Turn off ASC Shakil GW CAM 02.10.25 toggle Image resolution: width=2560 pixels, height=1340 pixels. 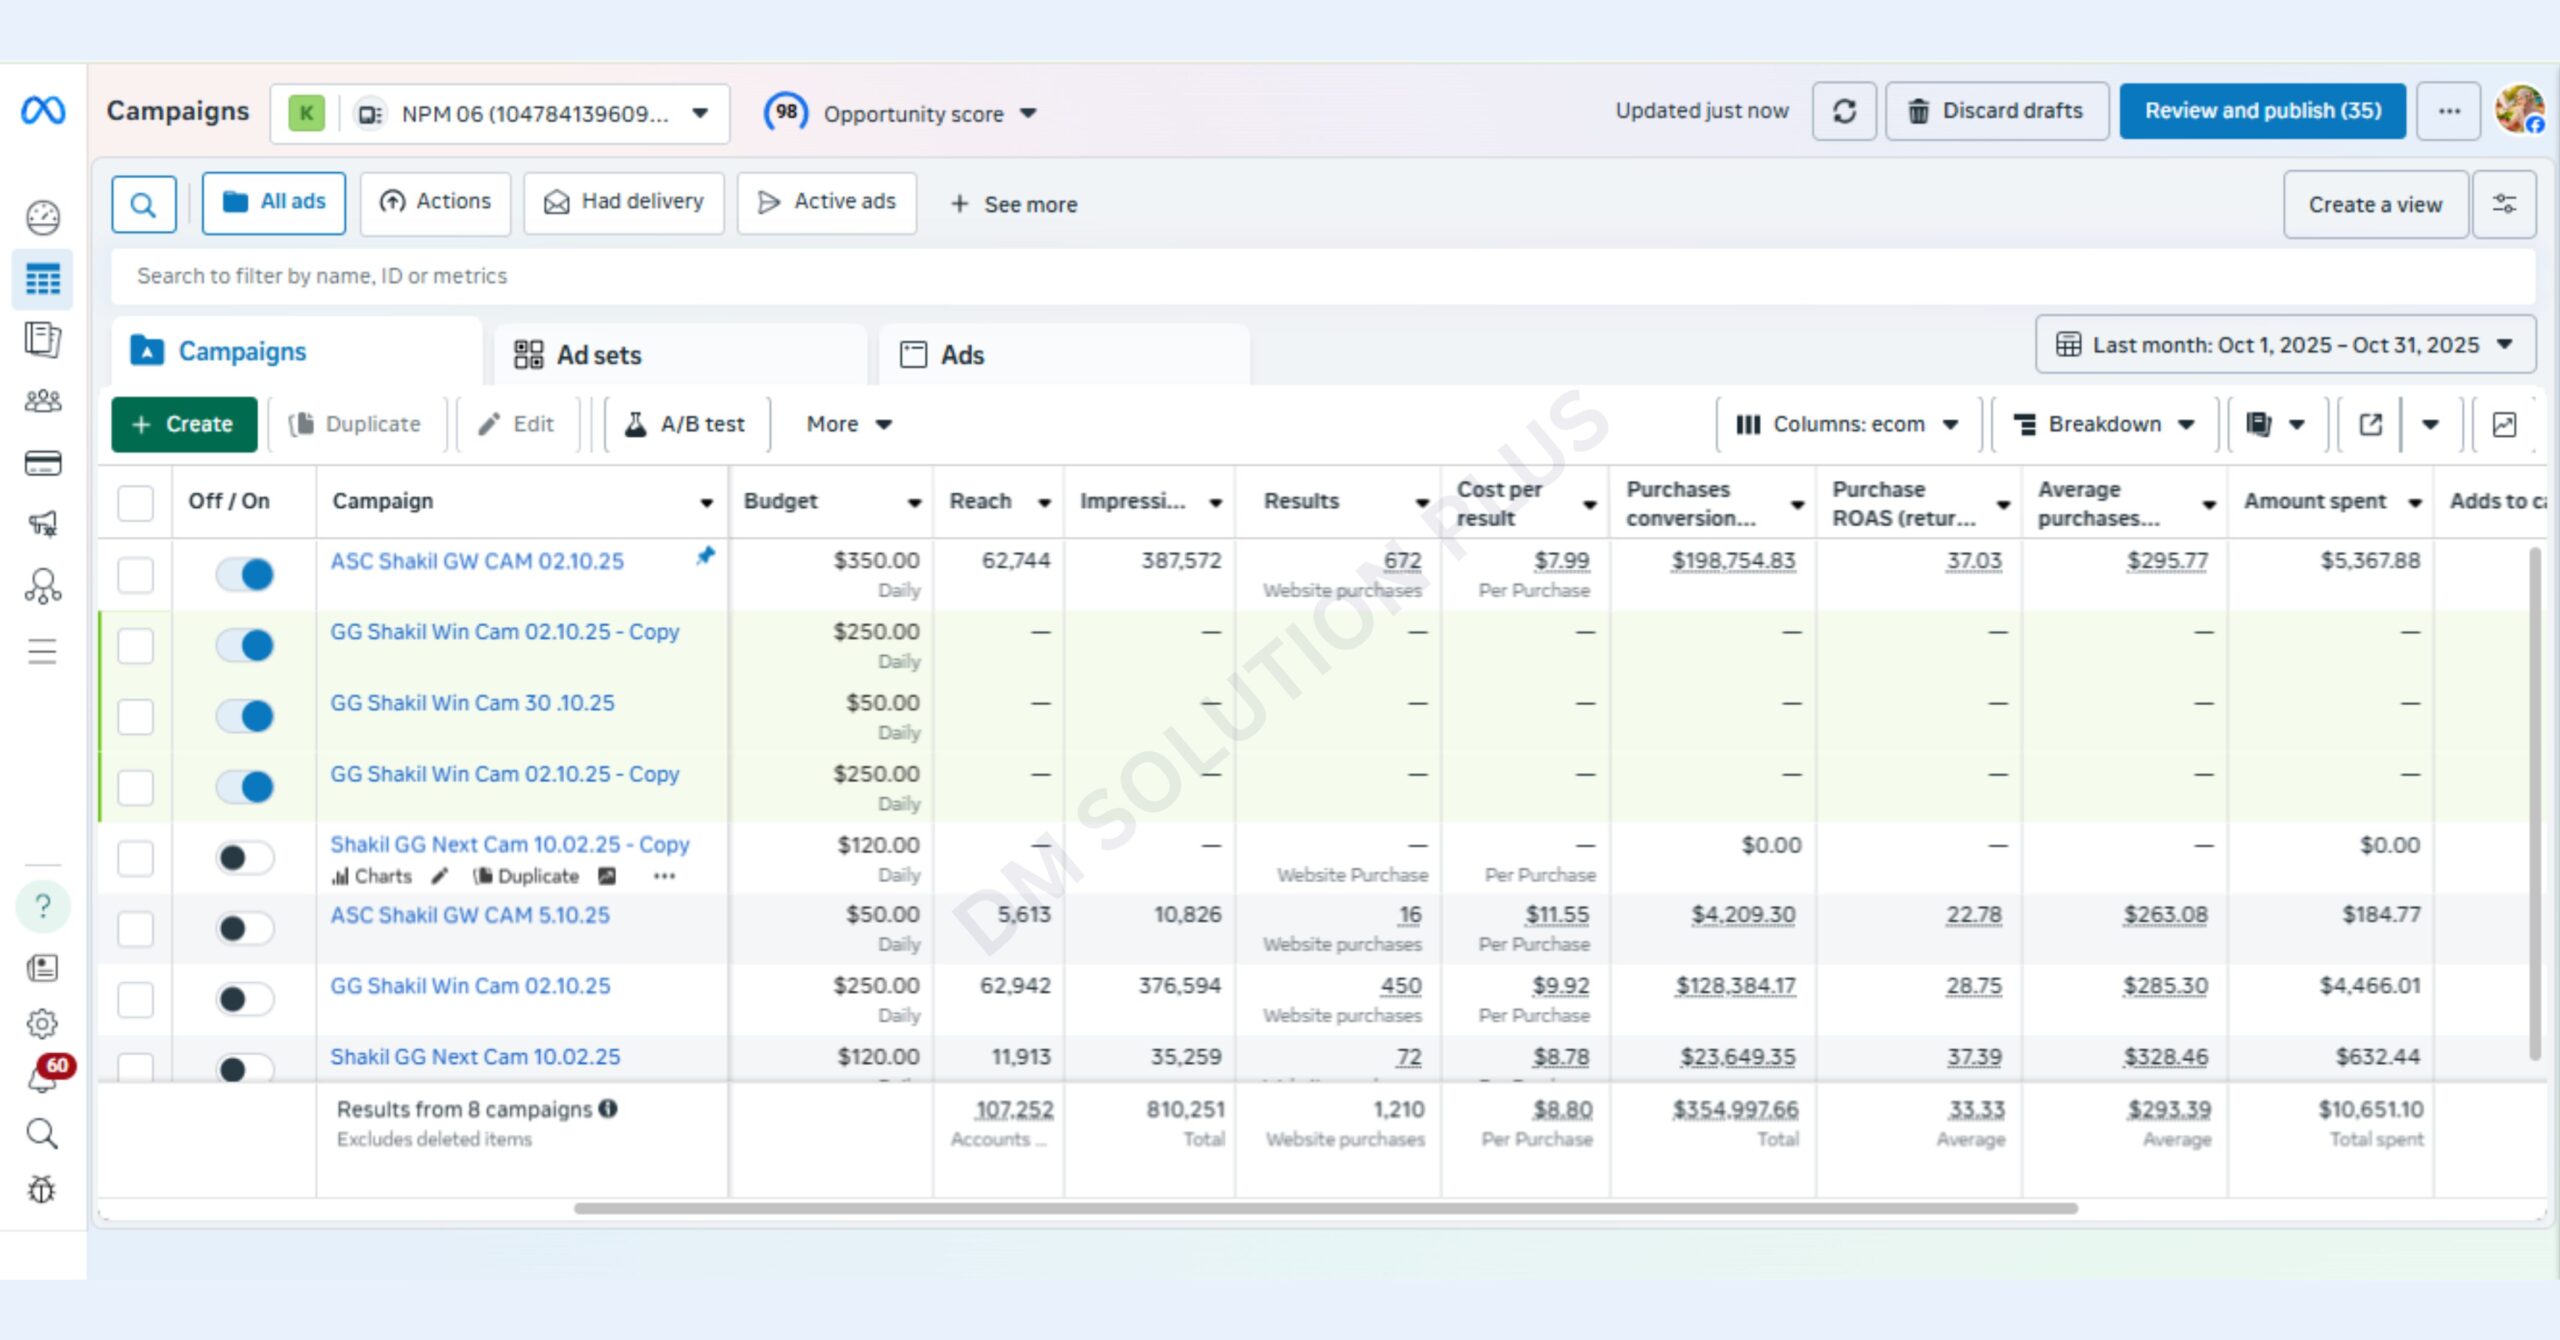pos(245,574)
